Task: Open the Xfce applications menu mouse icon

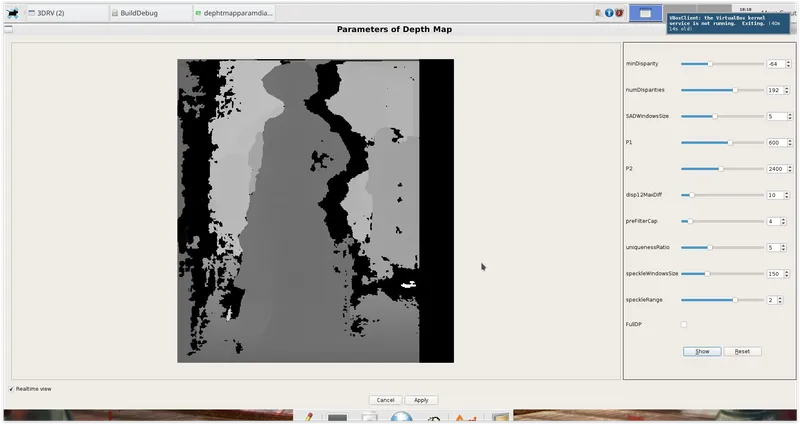Action: [13, 13]
